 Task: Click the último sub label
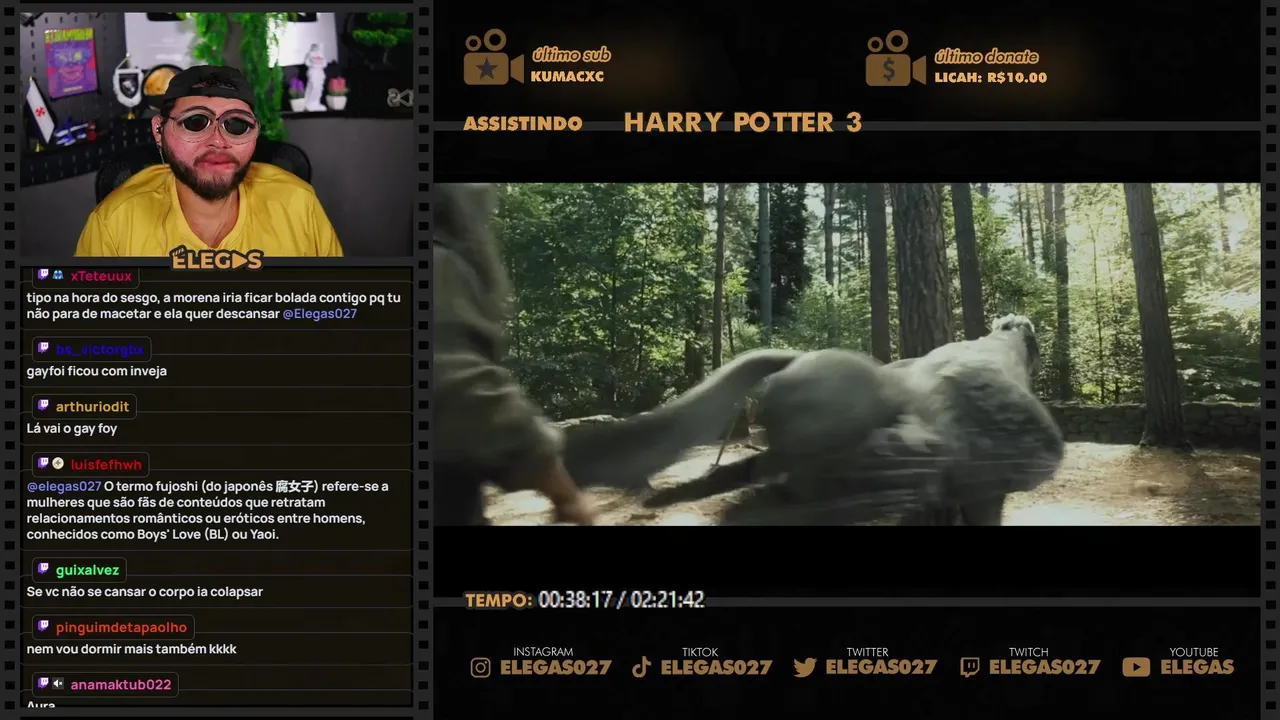[571, 55]
